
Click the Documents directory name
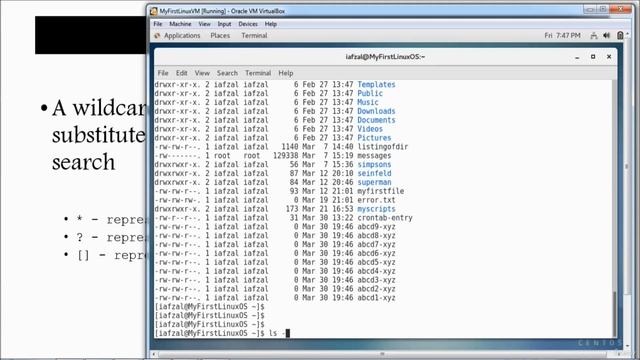[376, 120]
